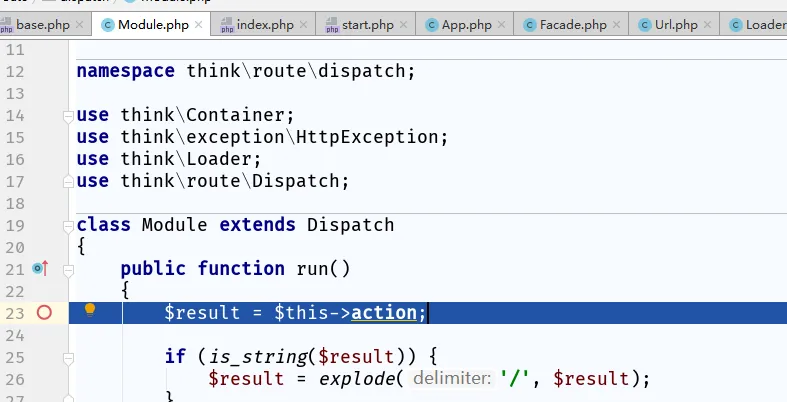
Task: Fold the if block at line 25
Action: coord(70,357)
